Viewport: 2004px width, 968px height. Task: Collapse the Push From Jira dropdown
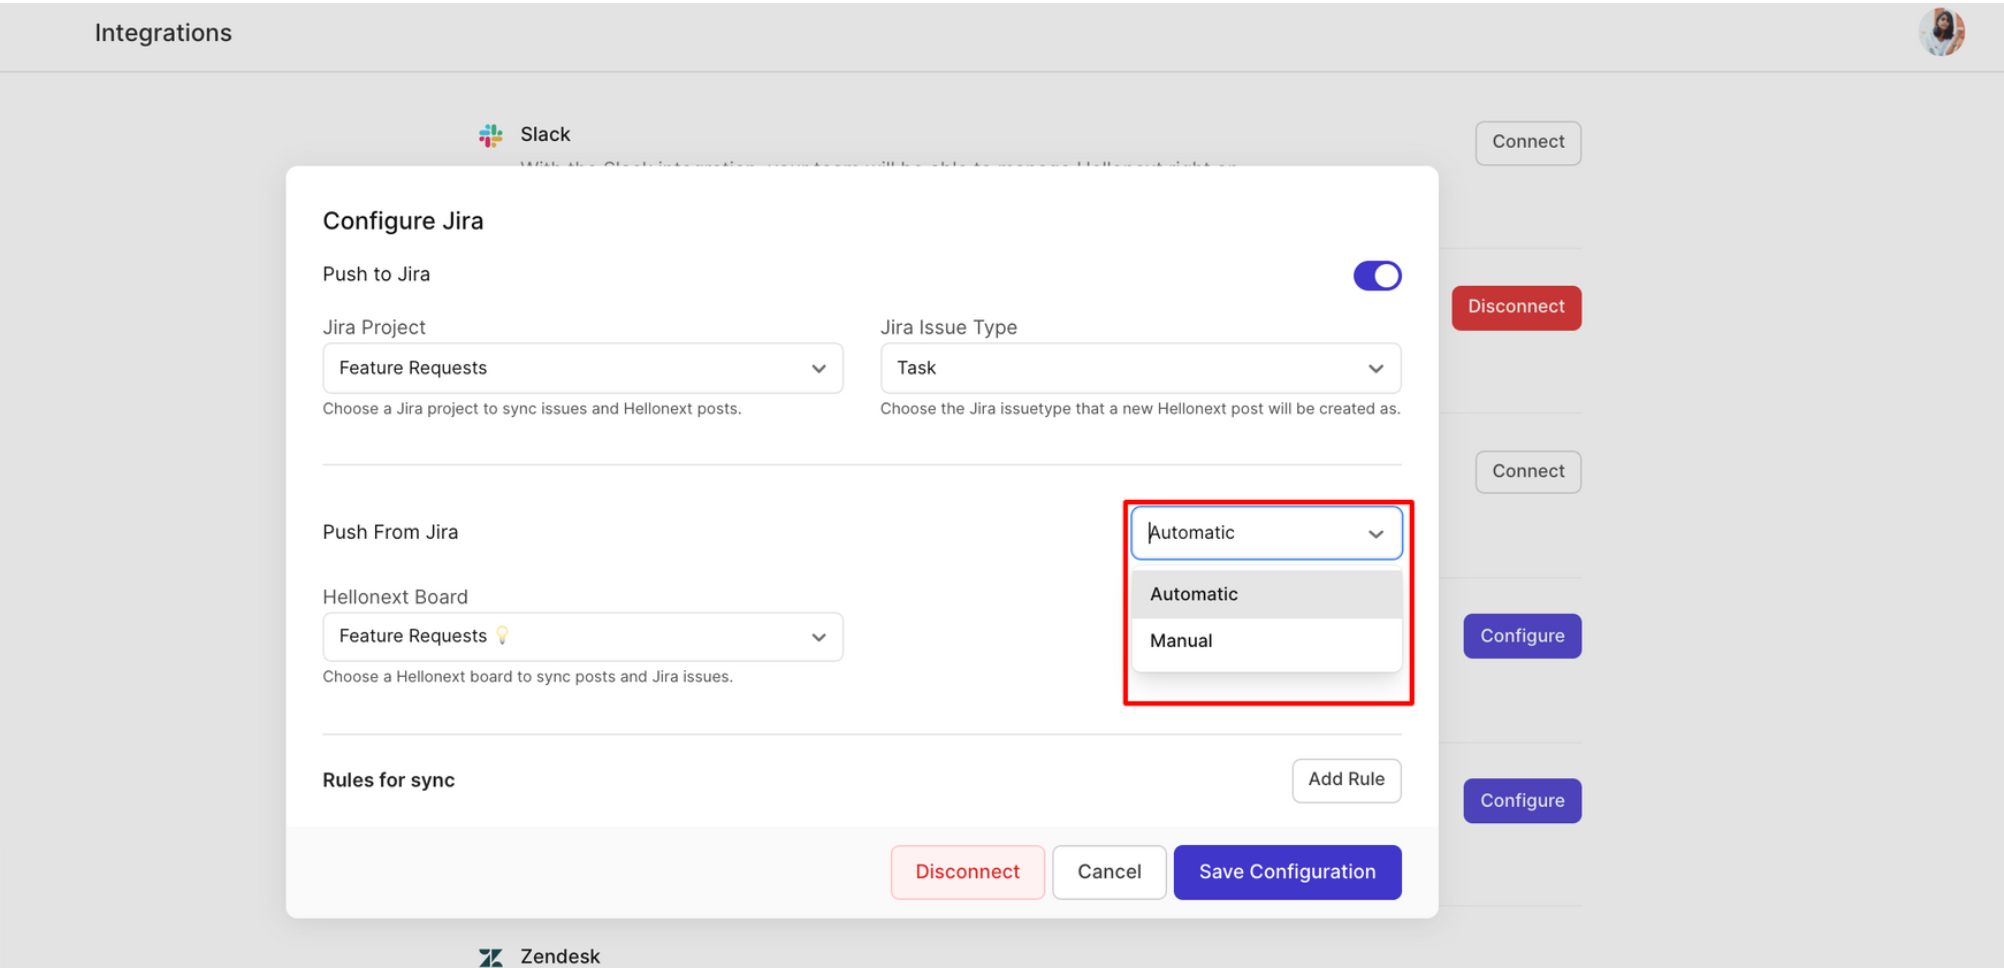coord(1376,533)
